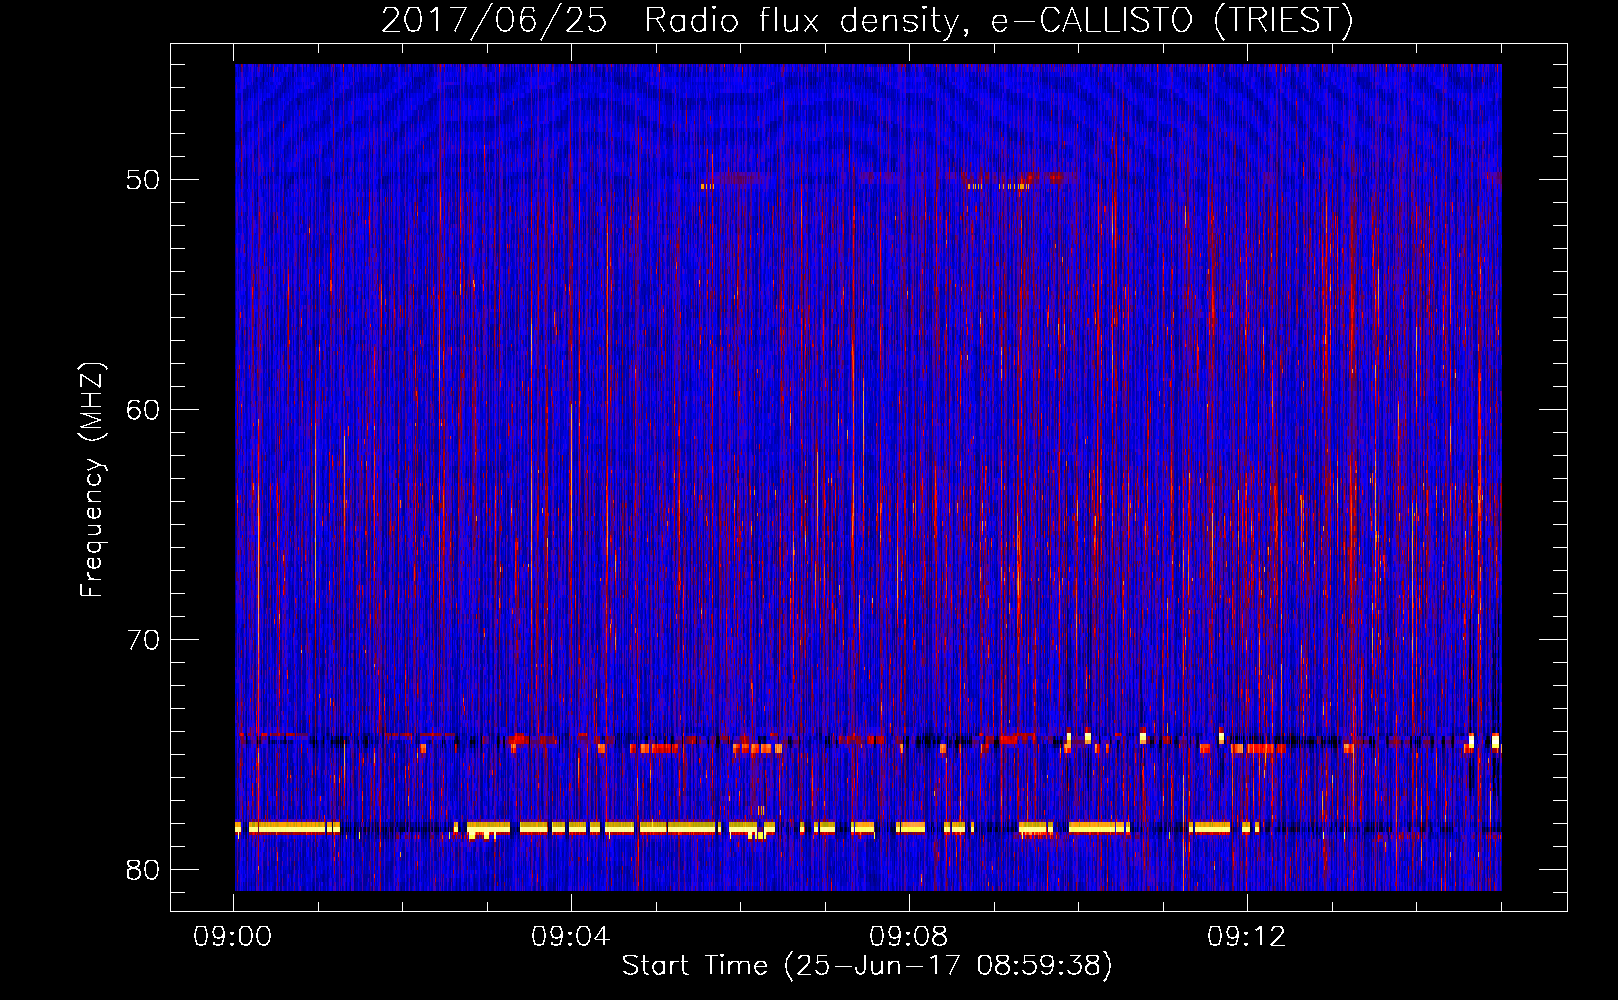Click the 'Start Time (25-Jun-17 08:59:38)' label

[x=867, y=966]
